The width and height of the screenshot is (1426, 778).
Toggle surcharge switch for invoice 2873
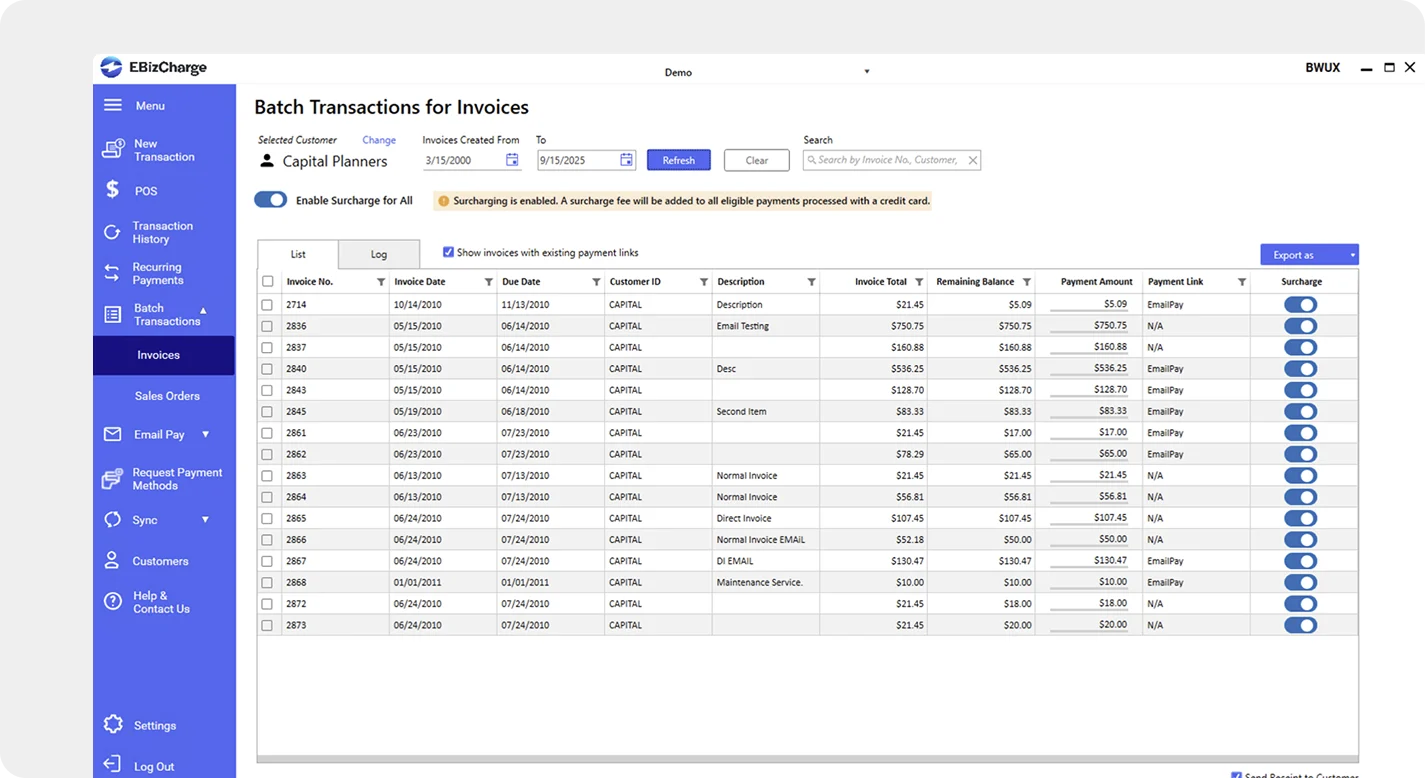[1301, 625]
